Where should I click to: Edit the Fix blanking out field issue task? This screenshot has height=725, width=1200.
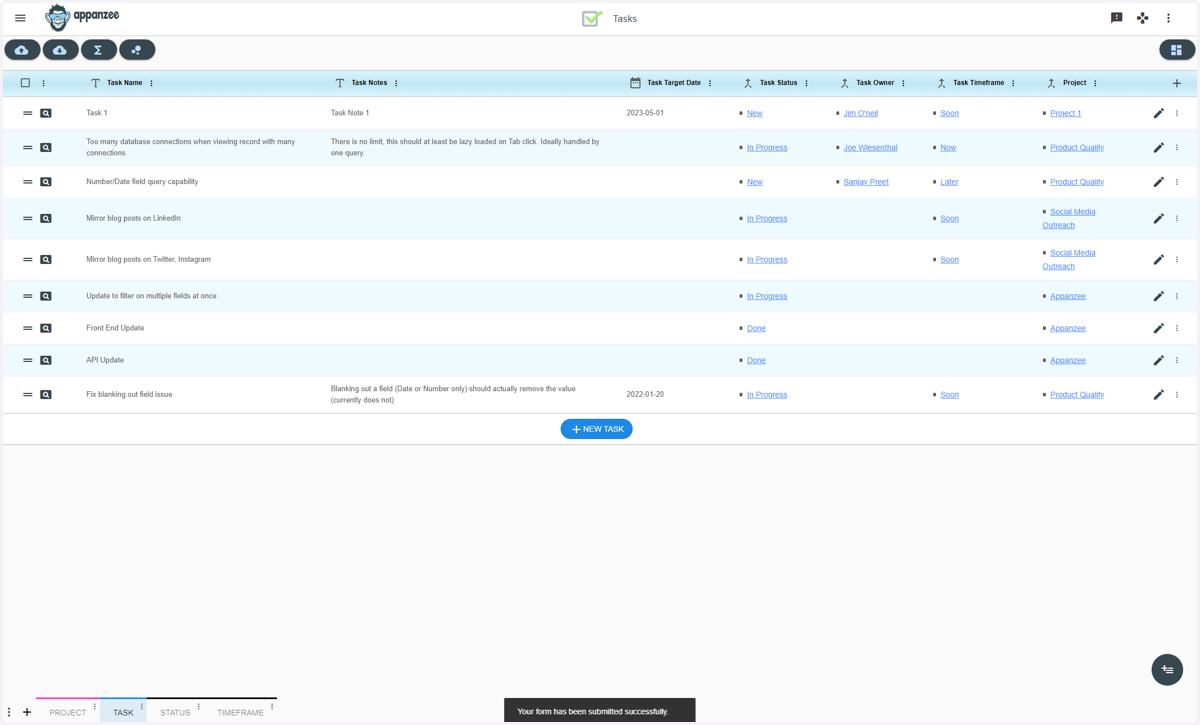(x=1158, y=395)
